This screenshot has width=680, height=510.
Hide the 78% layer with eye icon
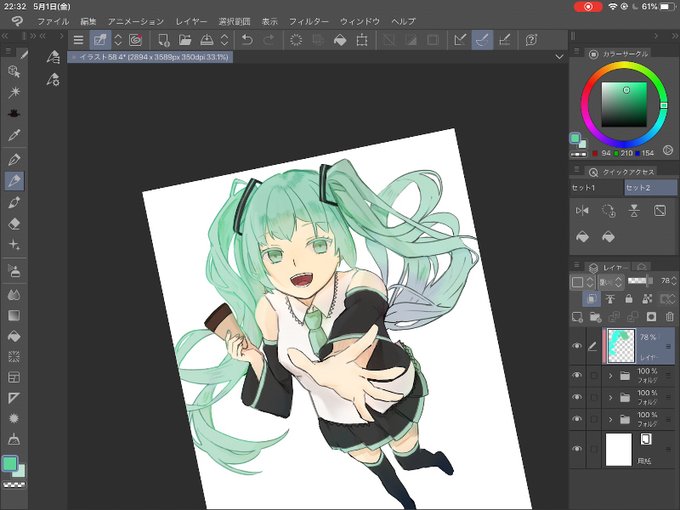577,346
